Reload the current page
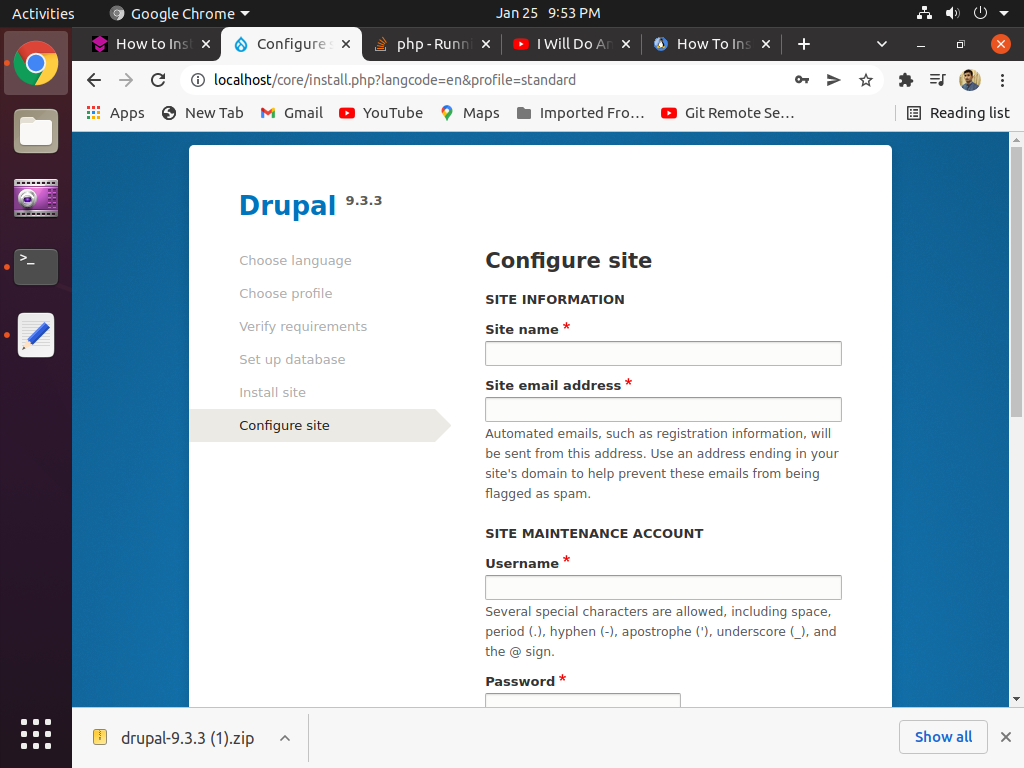 click(x=158, y=80)
